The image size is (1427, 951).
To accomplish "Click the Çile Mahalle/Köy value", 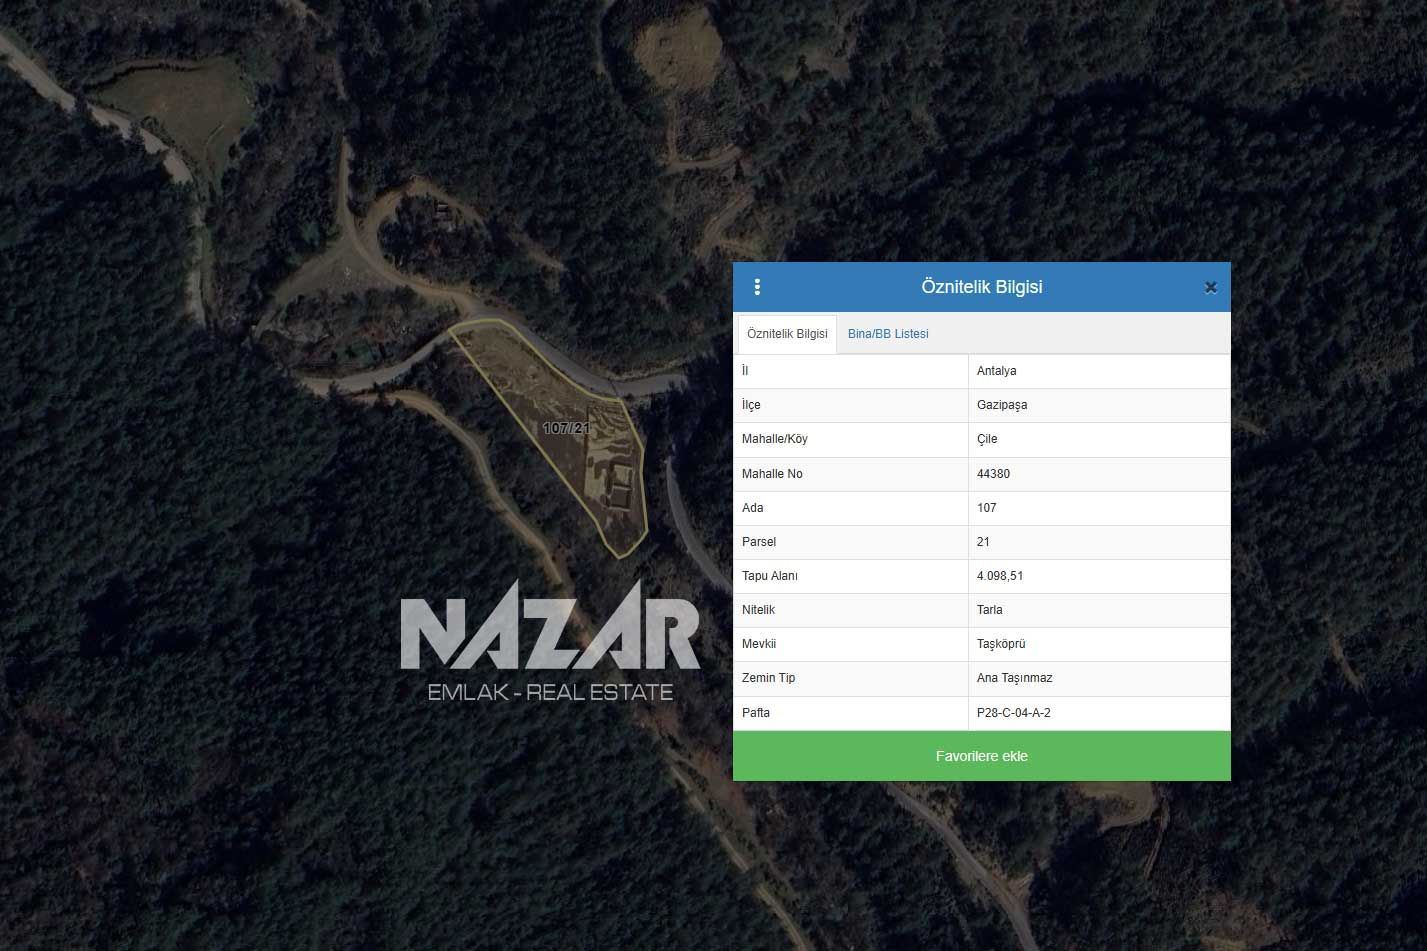I will coord(987,439).
